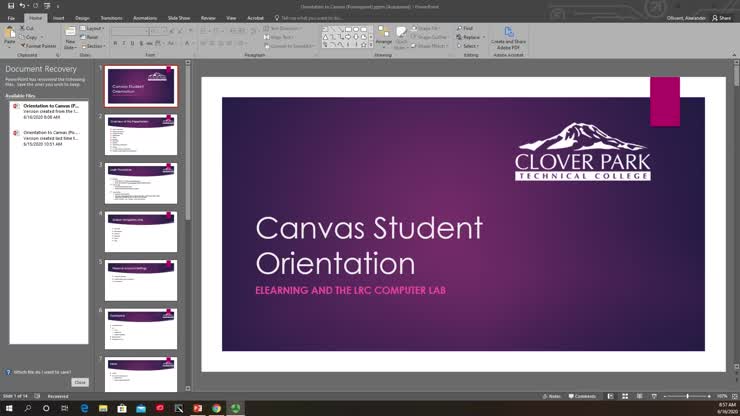Image resolution: width=740 pixels, height=416 pixels.
Task: Click the Elearning and the LRC Computer Lab subtitle
Action: (x=350, y=290)
